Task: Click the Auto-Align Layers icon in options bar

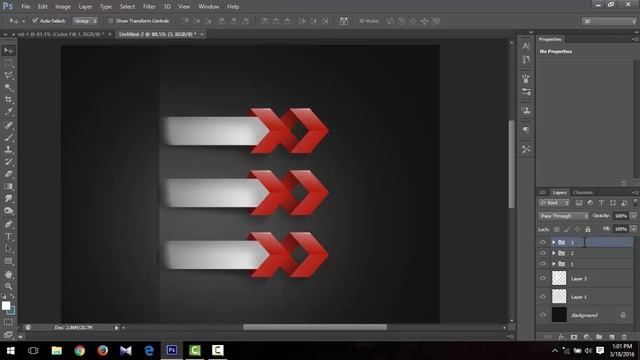Action: click(x=344, y=21)
